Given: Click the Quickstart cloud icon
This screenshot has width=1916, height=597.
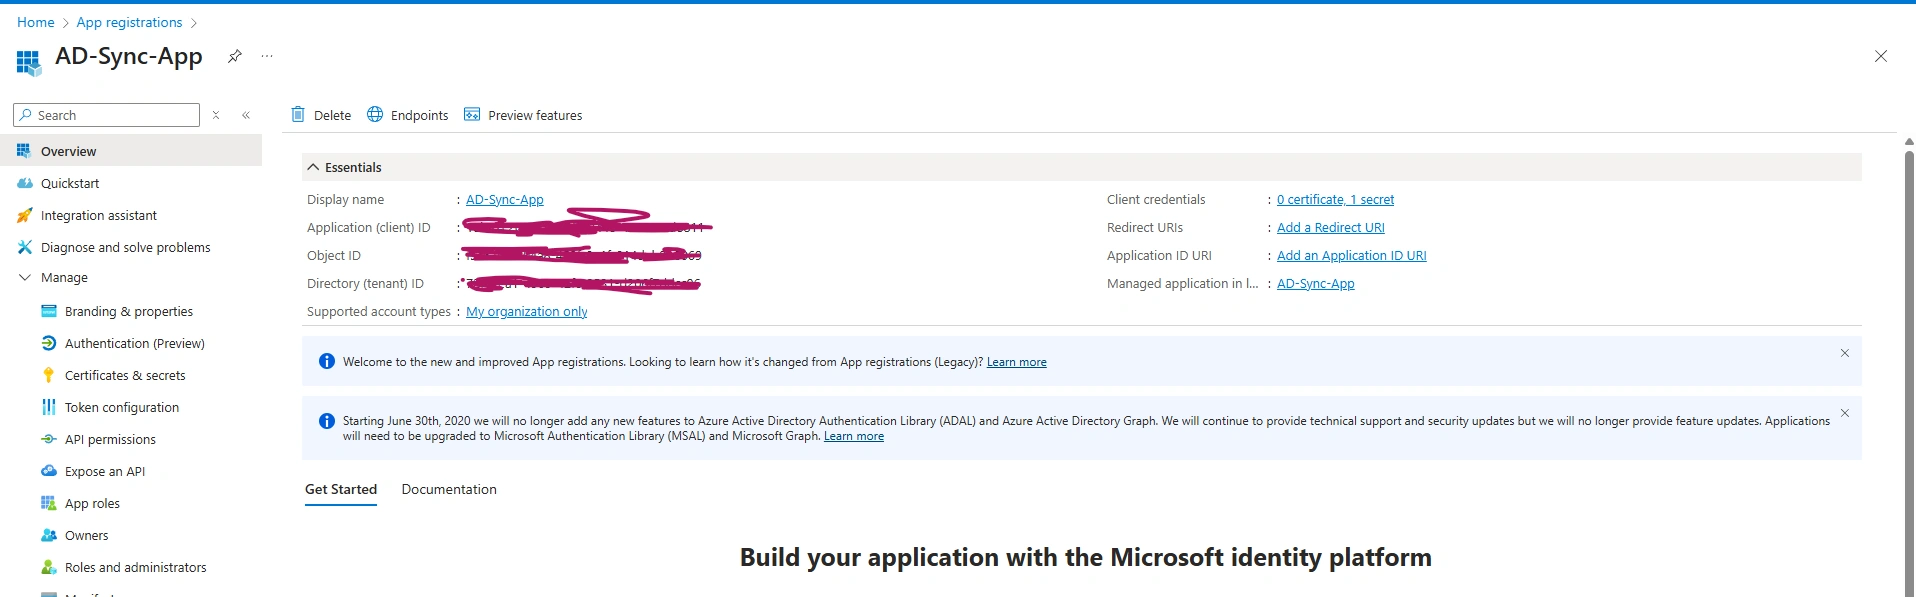Looking at the screenshot, I should click(x=25, y=183).
